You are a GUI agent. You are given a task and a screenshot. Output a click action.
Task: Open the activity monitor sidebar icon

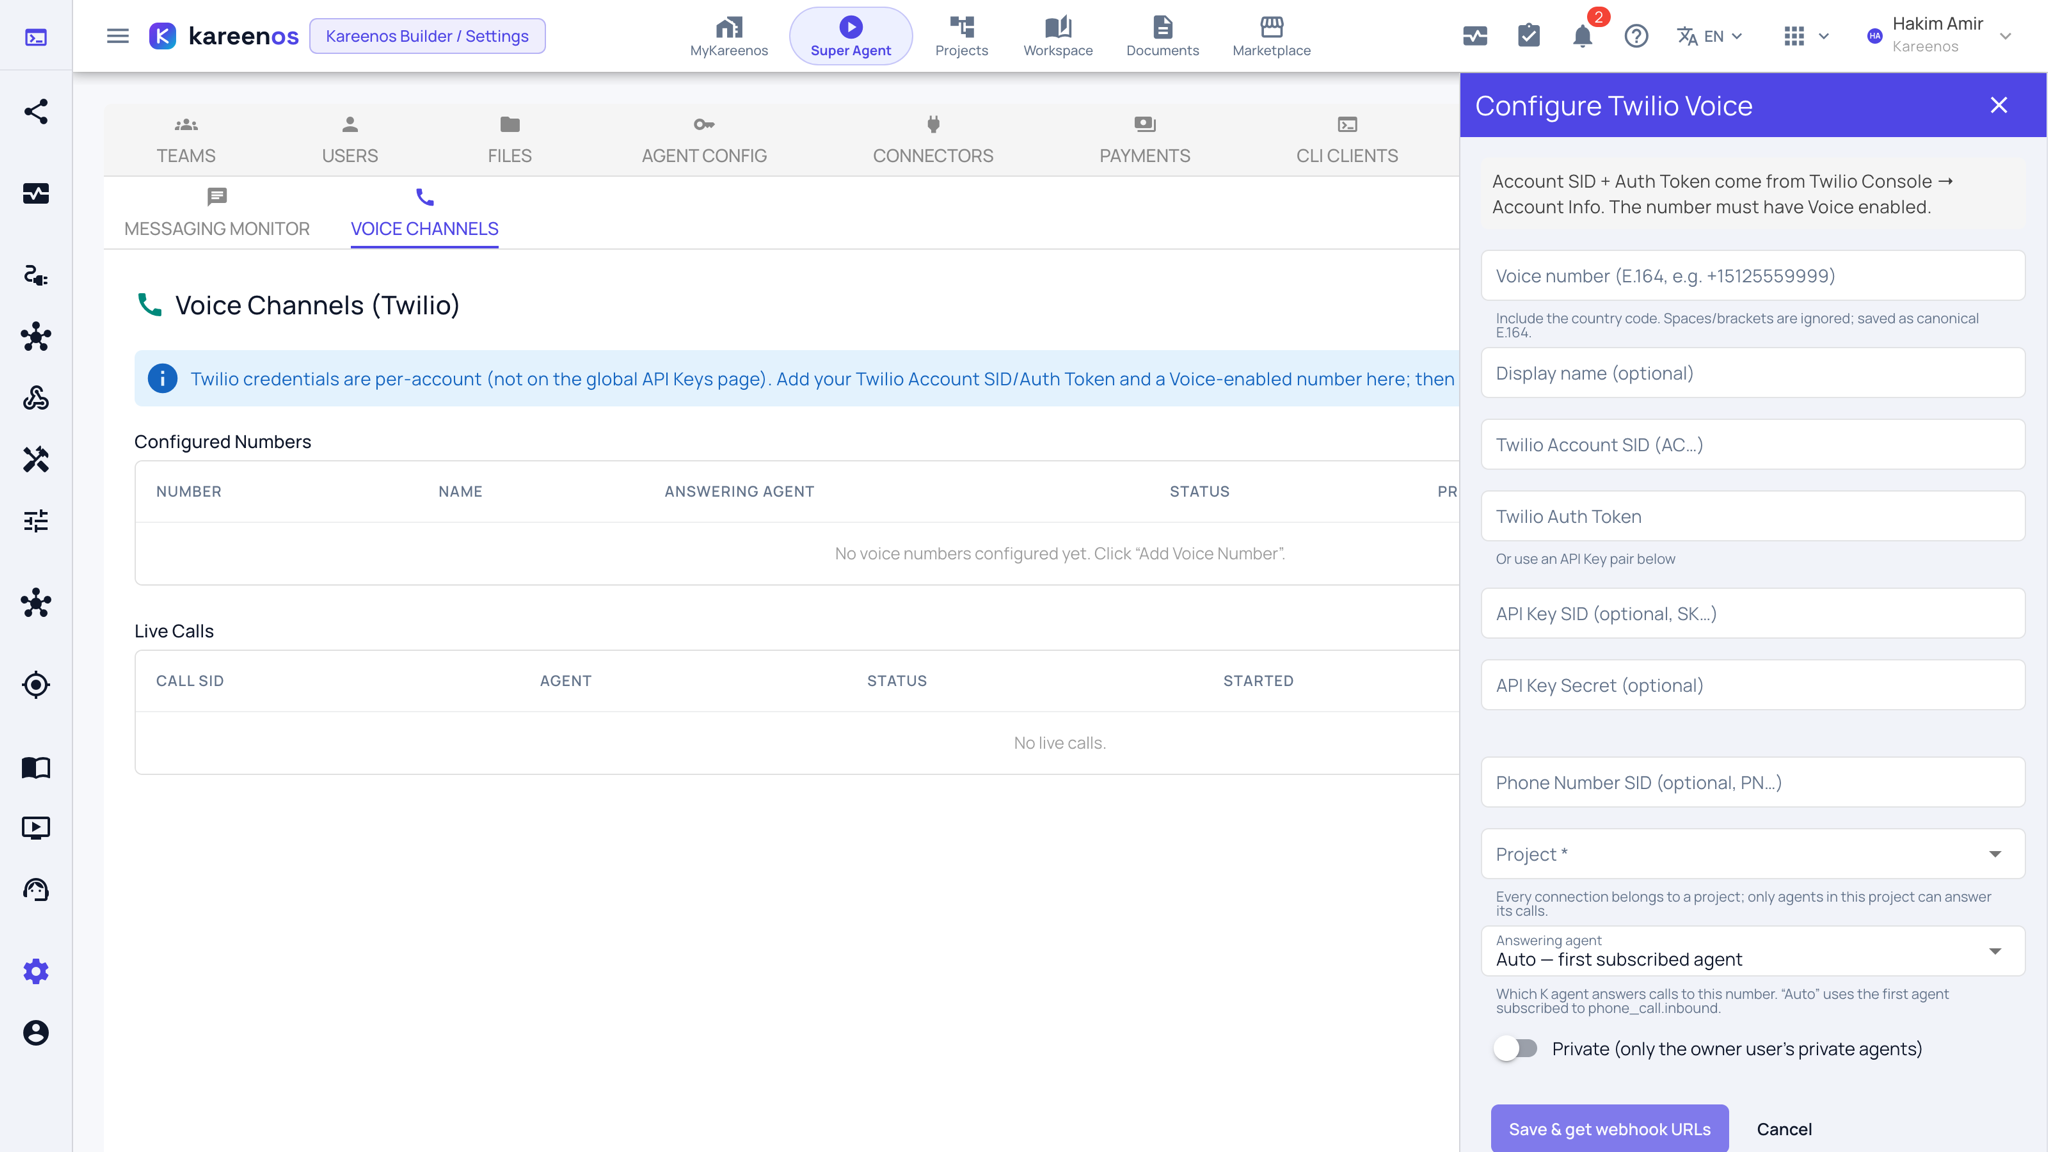pos(36,193)
